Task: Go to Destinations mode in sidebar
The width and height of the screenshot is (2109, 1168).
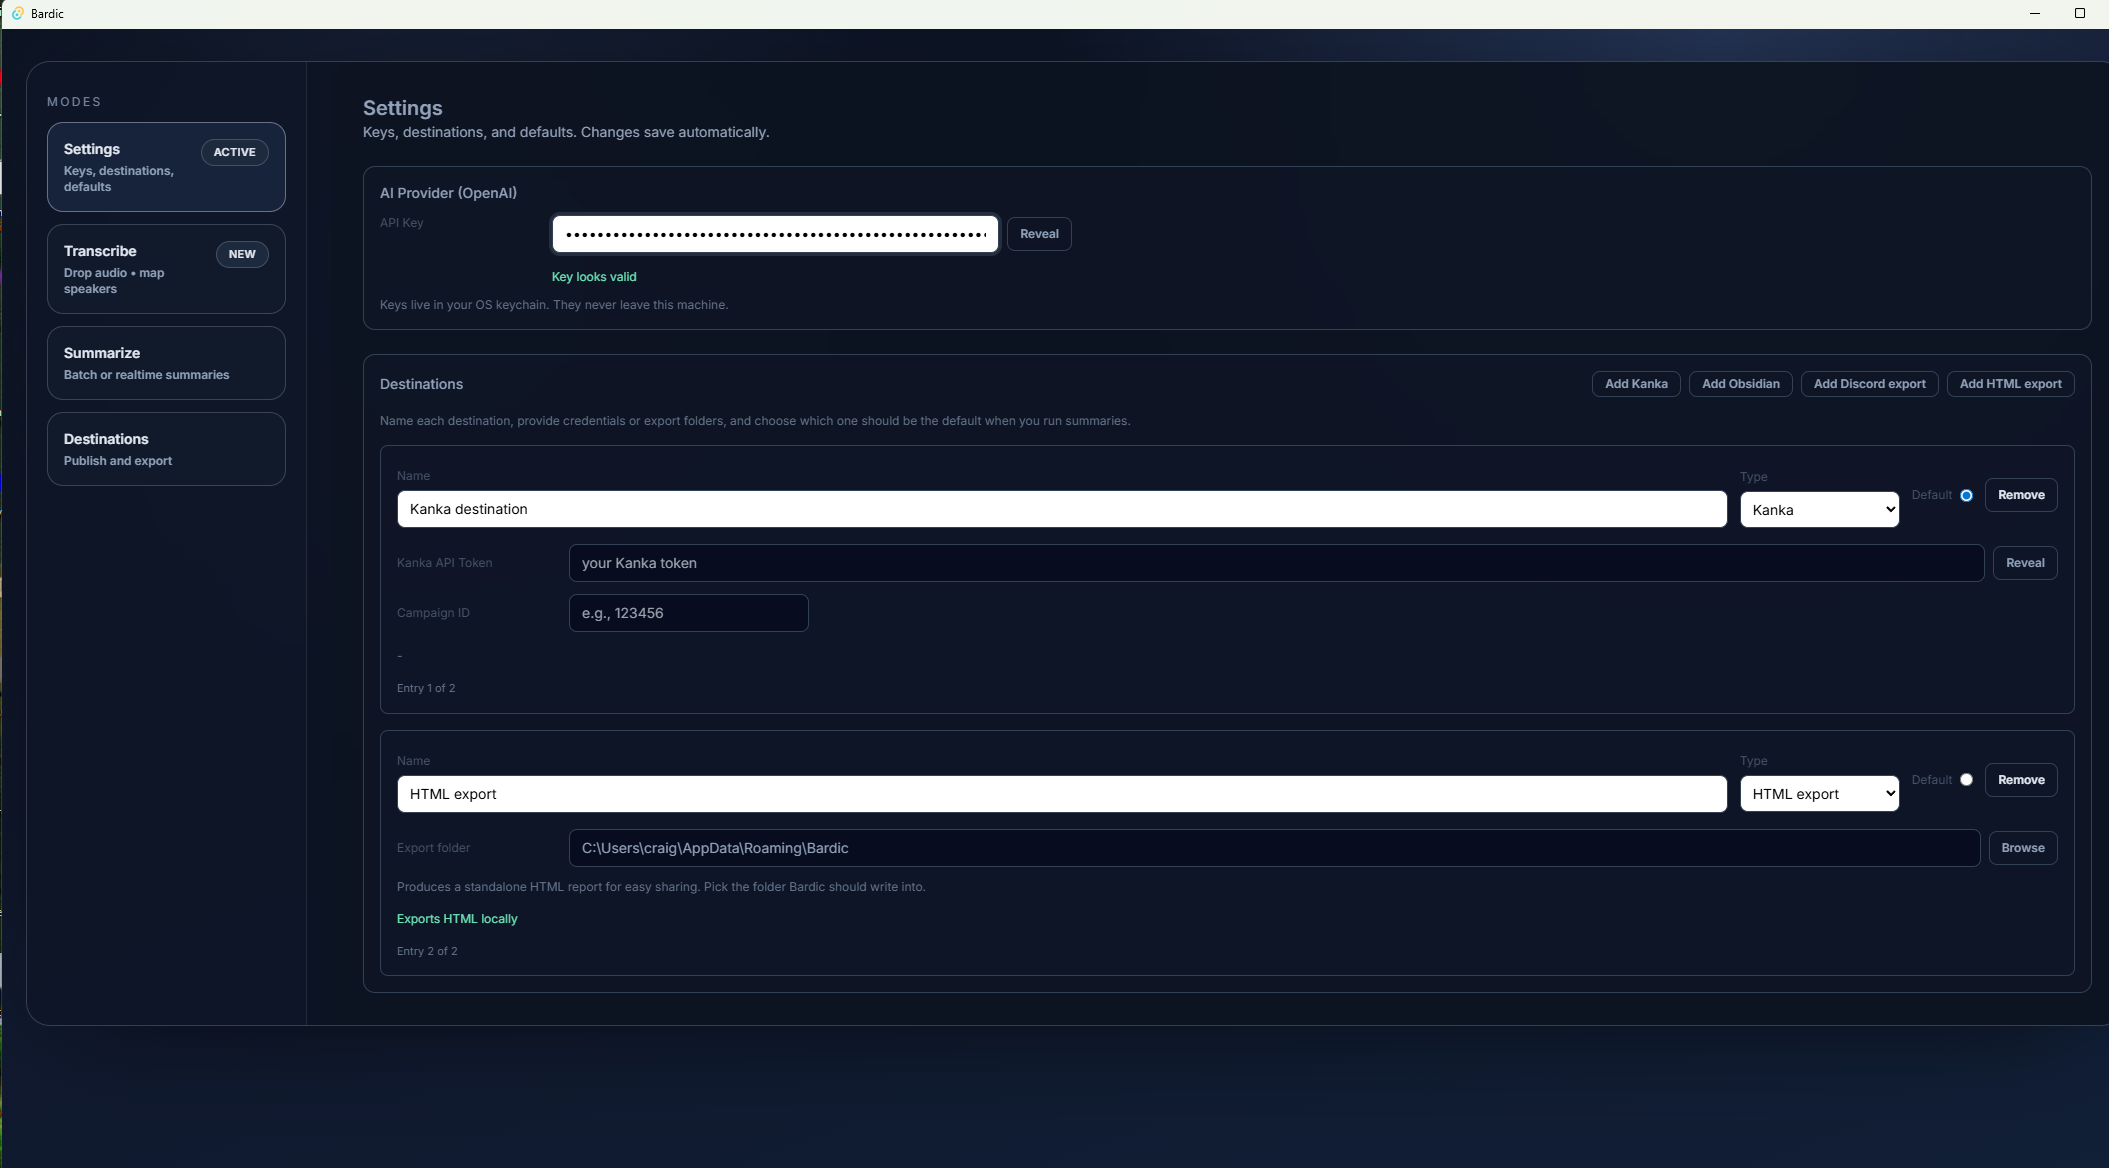Action: coord(166,449)
